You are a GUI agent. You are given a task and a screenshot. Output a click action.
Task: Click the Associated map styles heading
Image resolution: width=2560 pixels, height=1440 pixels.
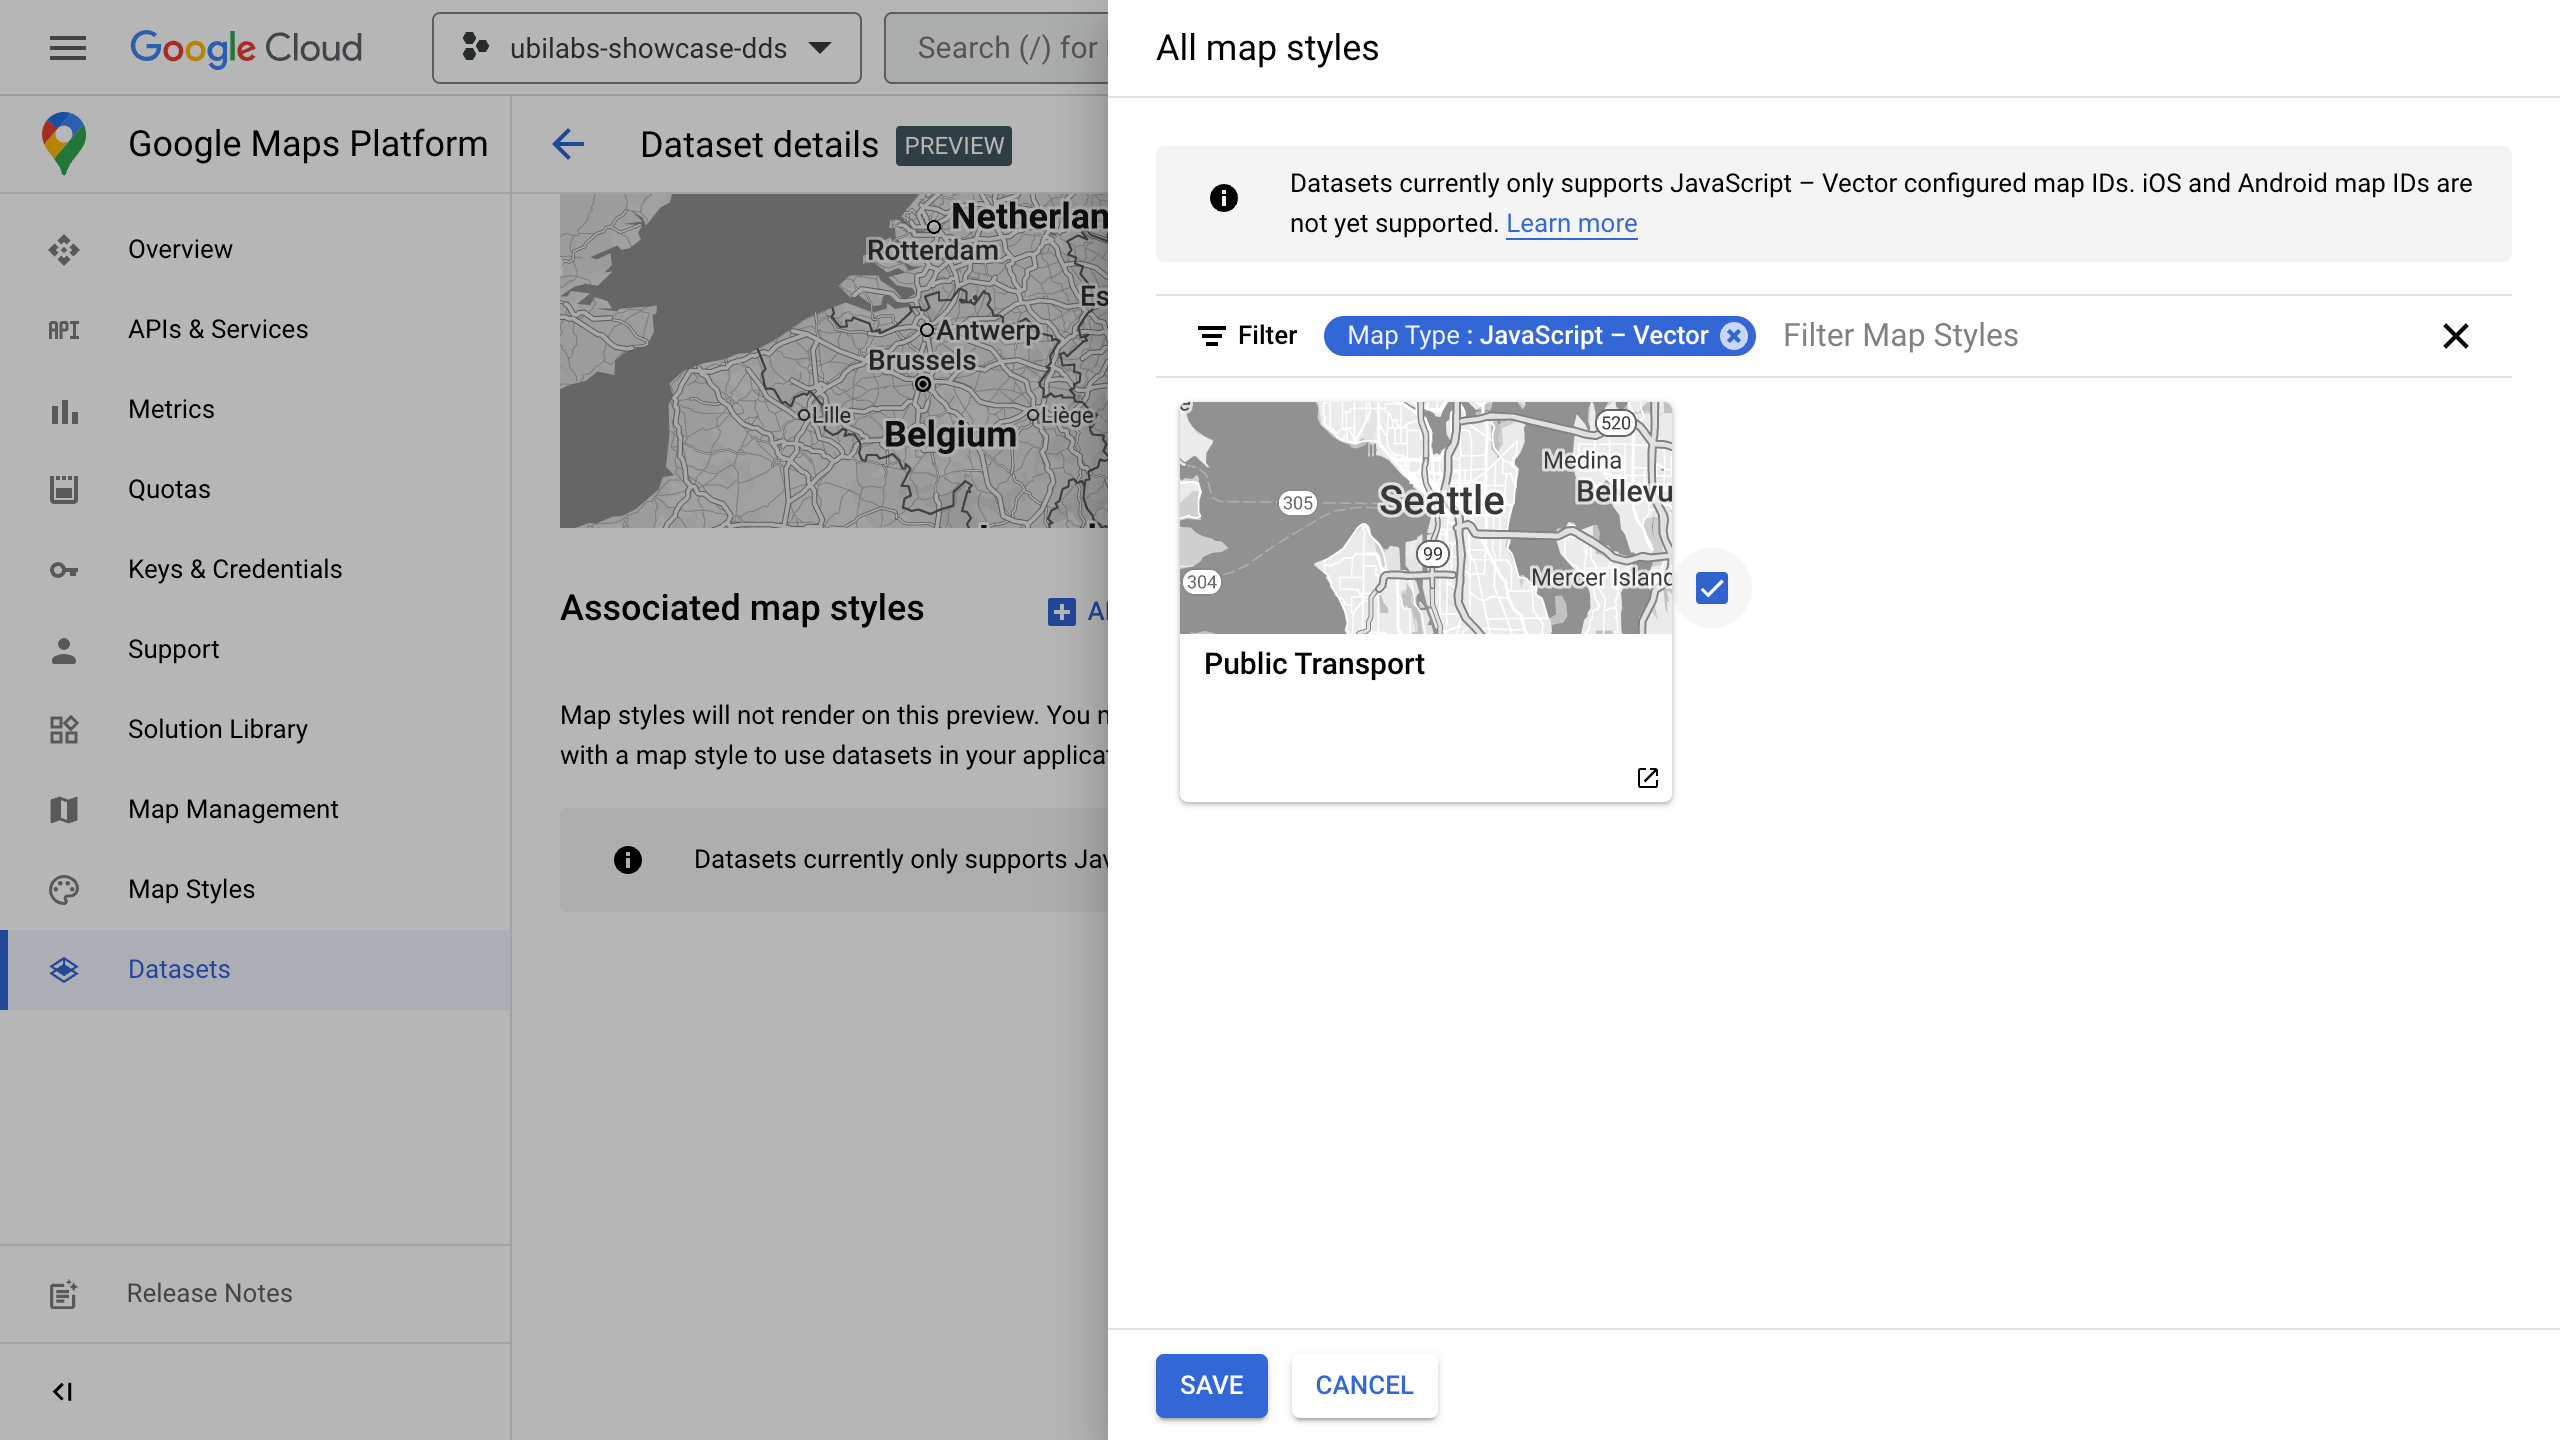pyautogui.click(x=741, y=608)
